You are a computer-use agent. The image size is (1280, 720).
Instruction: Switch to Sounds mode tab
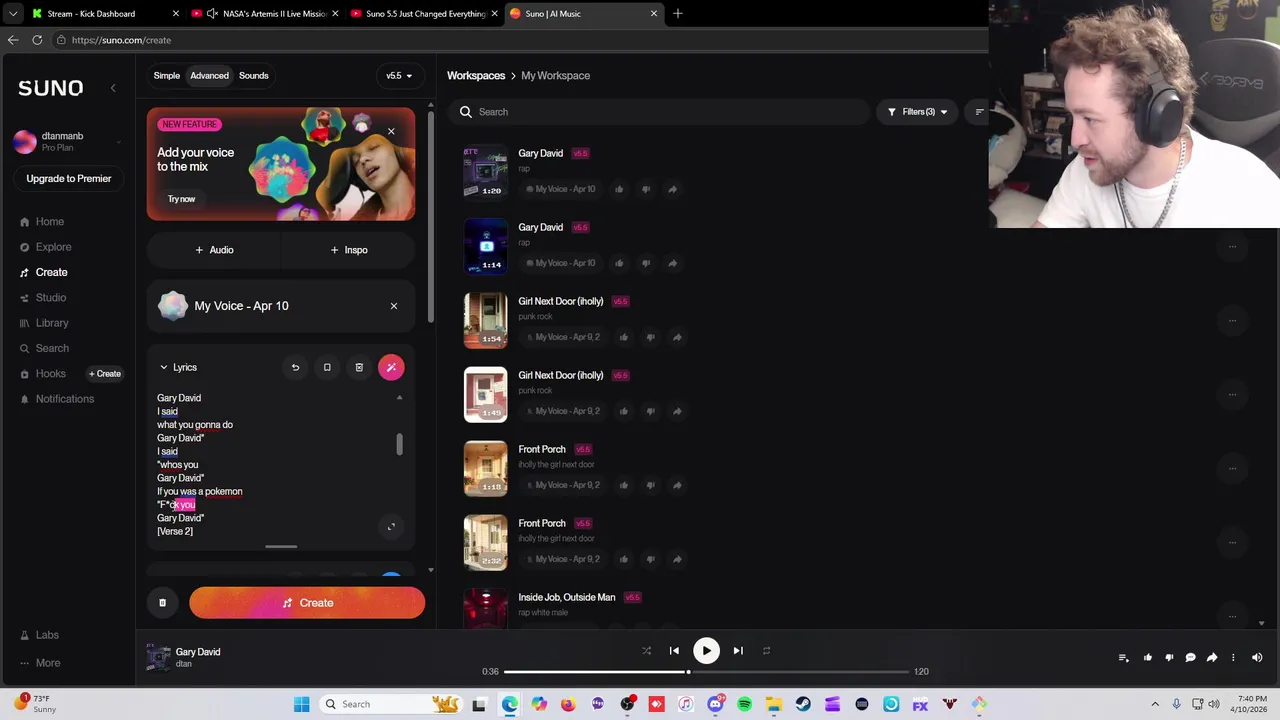tap(253, 76)
